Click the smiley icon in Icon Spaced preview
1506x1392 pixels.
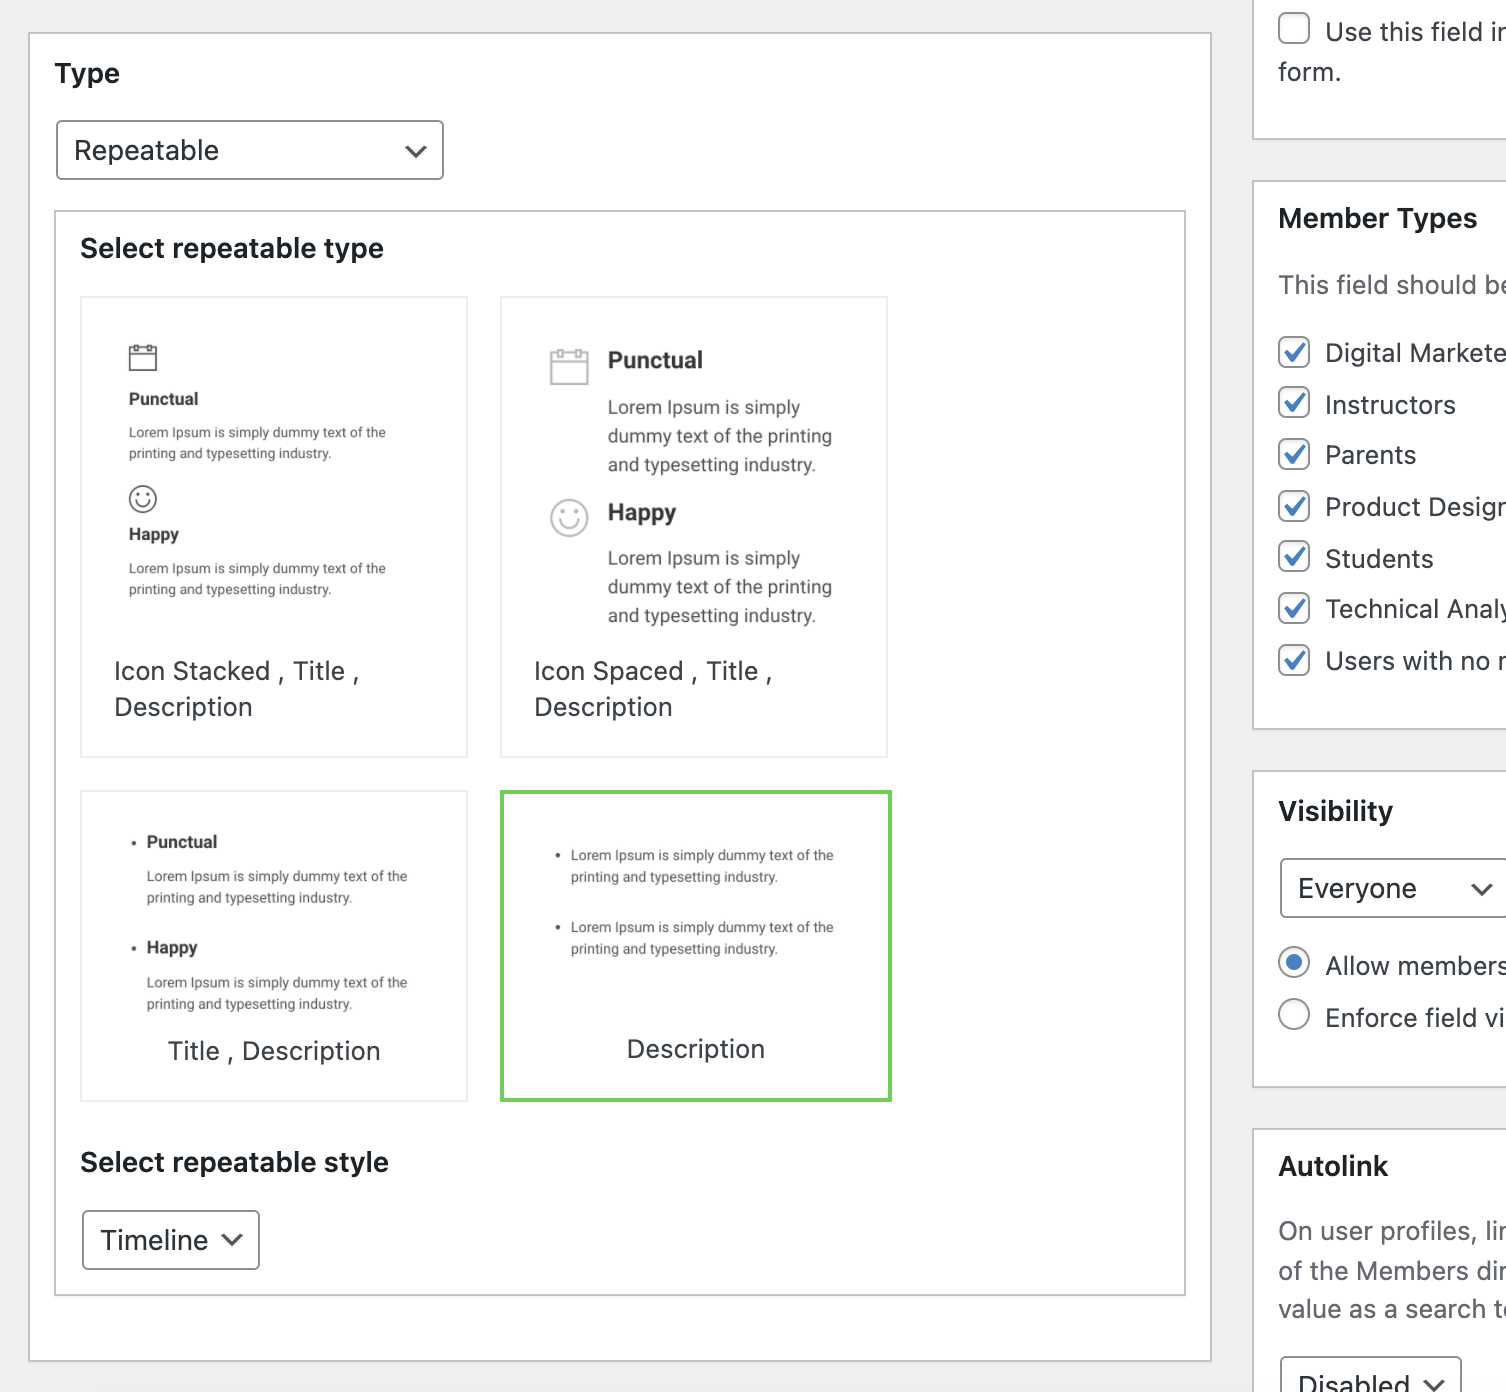point(569,518)
